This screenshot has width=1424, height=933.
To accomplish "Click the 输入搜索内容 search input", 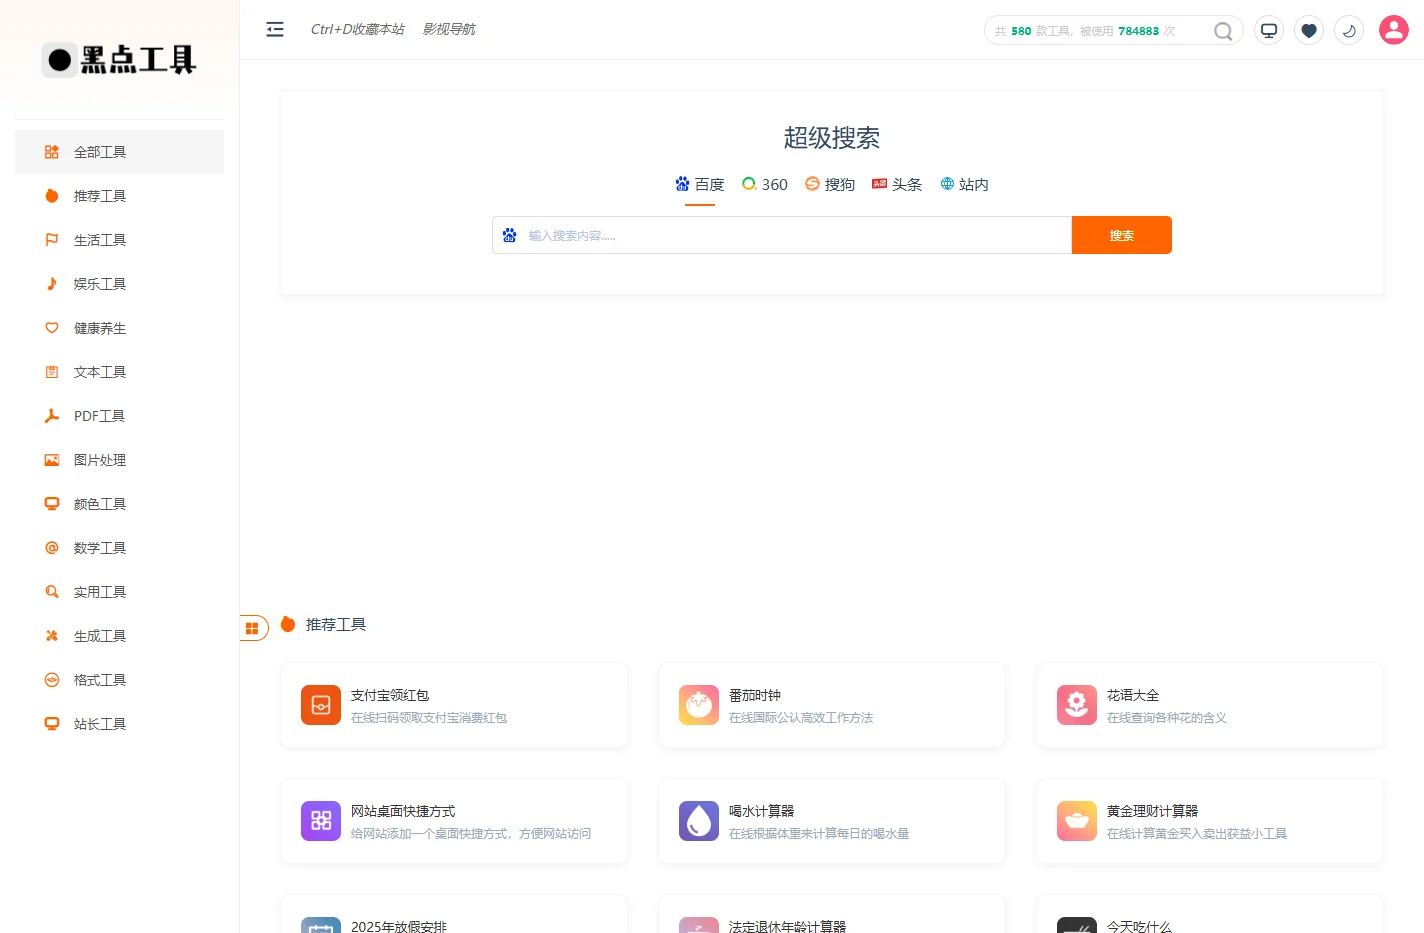I will (x=782, y=235).
